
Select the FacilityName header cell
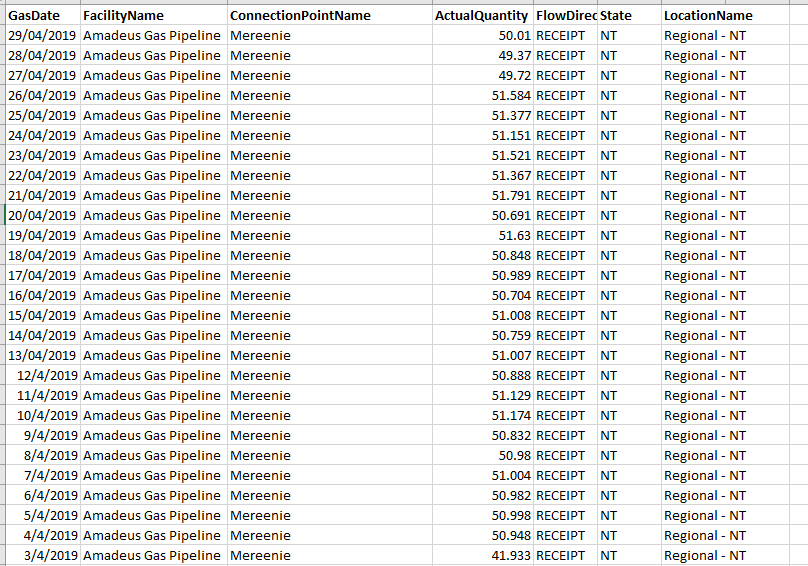(x=154, y=15)
